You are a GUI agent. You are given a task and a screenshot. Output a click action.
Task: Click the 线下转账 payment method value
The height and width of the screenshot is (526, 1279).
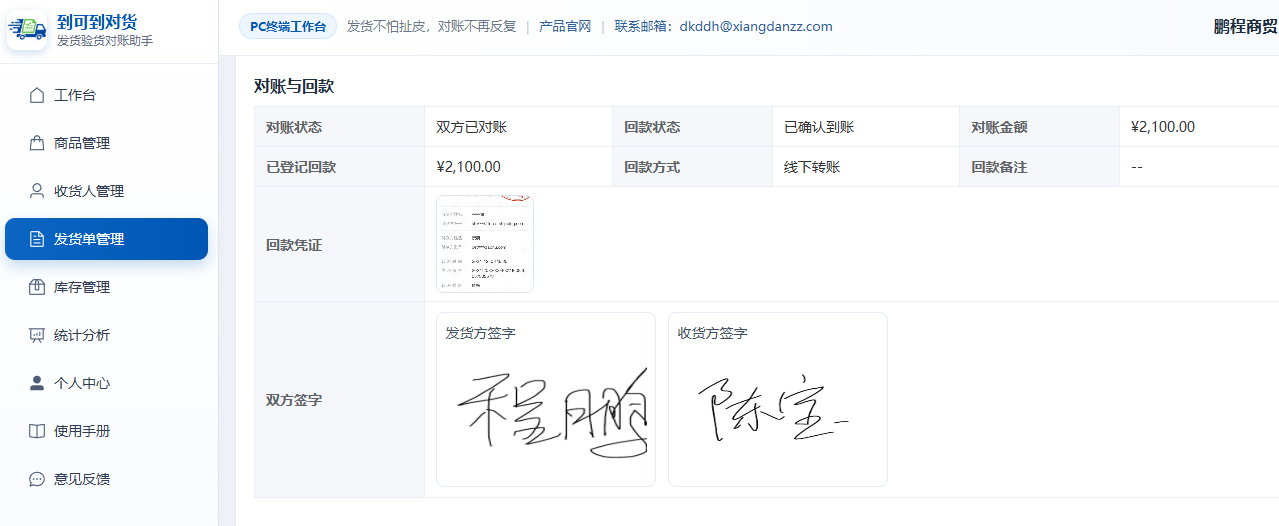click(x=812, y=167)
